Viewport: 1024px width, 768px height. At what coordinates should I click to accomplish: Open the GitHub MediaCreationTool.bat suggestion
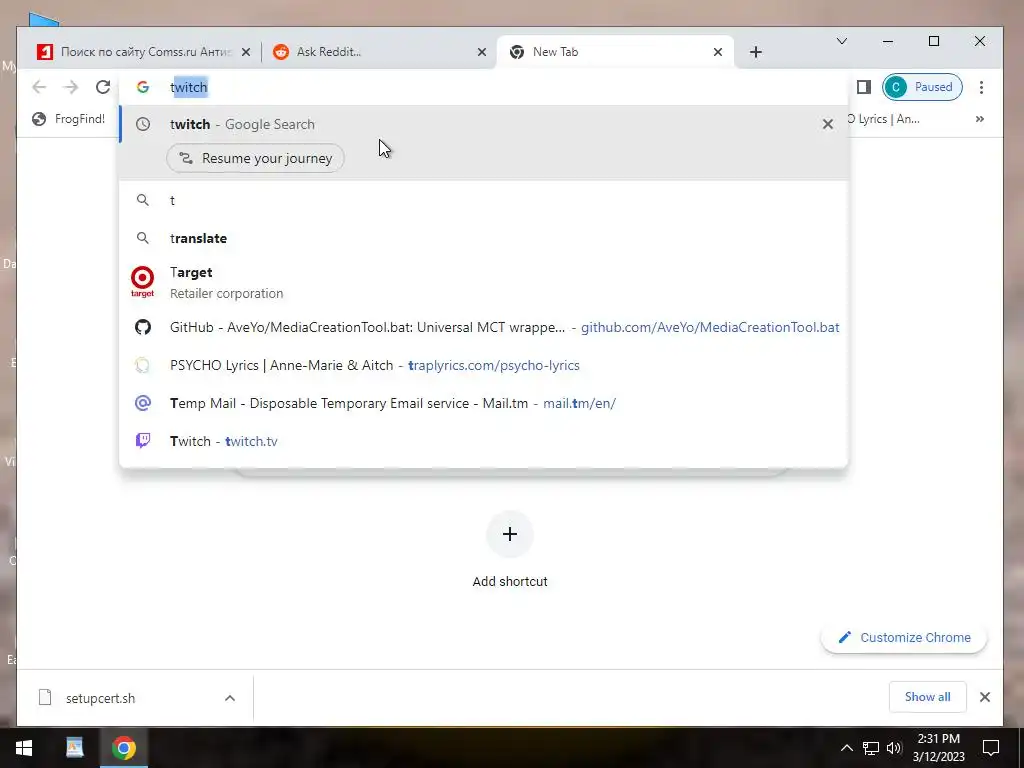click(483, 327)
